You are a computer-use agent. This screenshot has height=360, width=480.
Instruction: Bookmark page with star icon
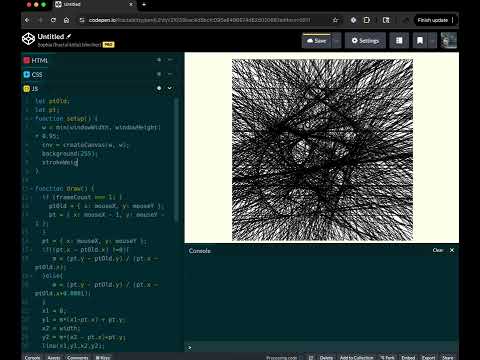pos(335,20)
